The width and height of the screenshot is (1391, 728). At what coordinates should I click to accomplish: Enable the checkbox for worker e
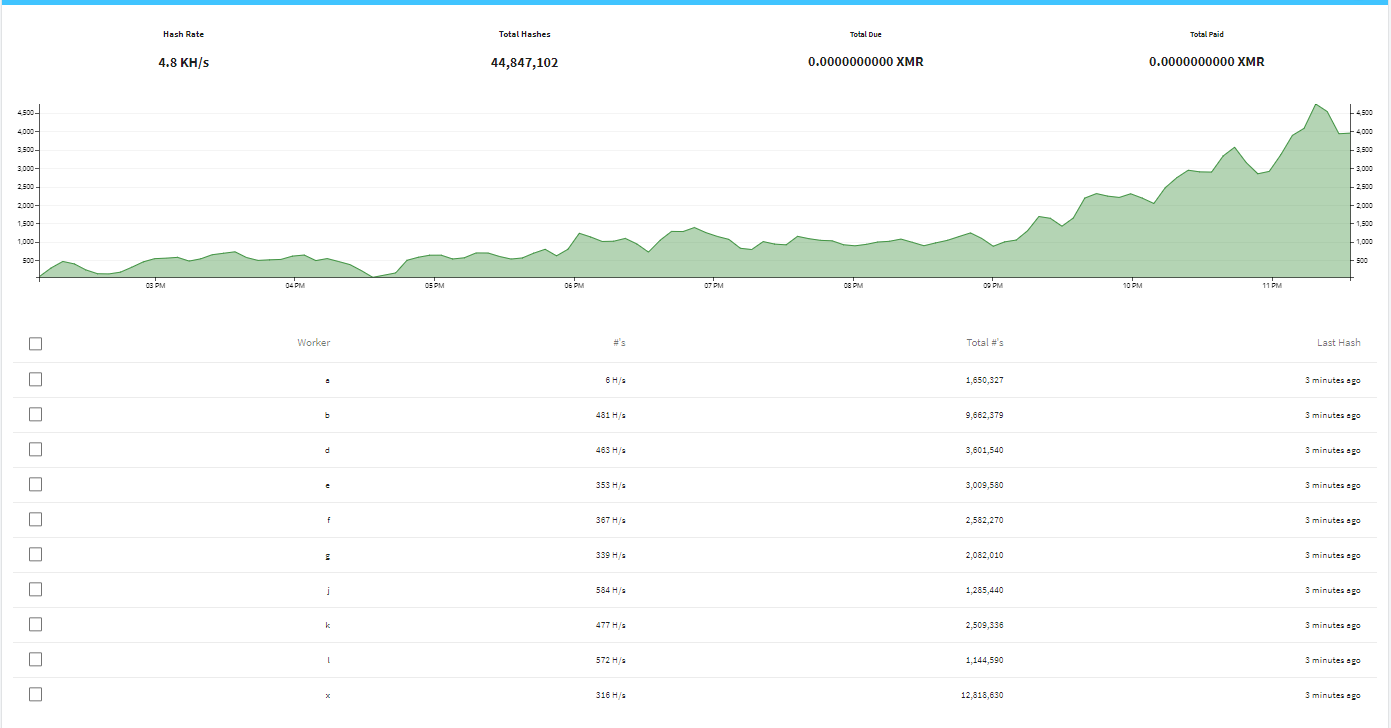coord(36,484)
